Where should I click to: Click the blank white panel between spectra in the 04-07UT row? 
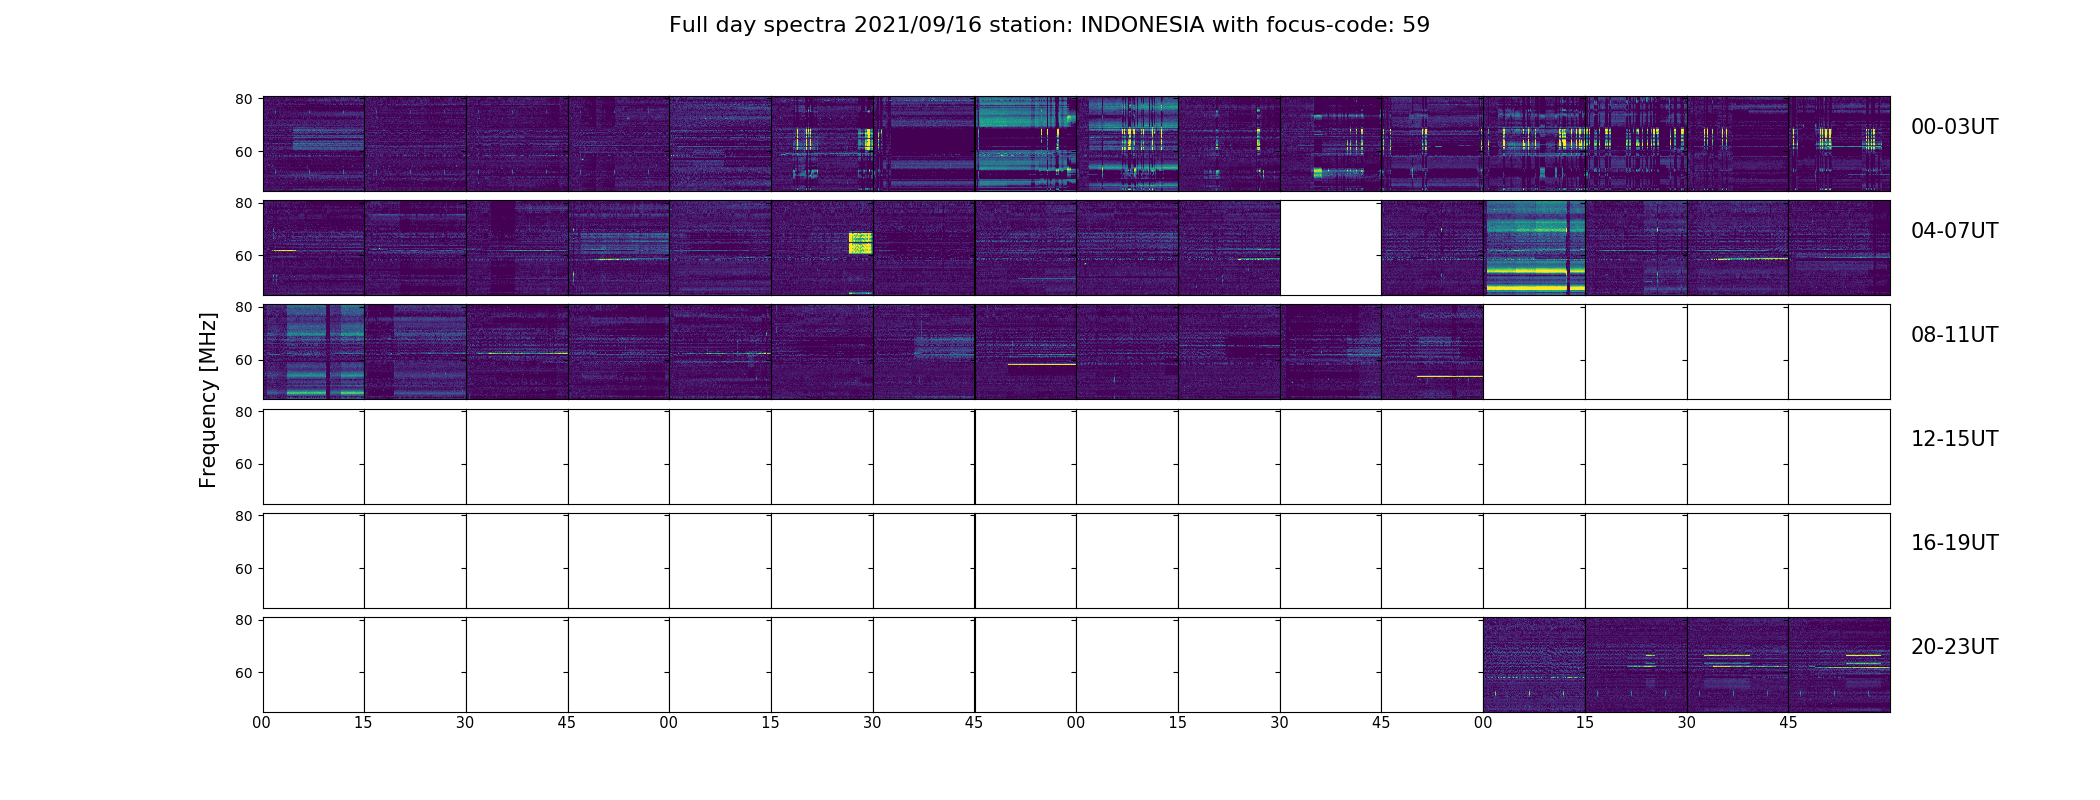1330,248
